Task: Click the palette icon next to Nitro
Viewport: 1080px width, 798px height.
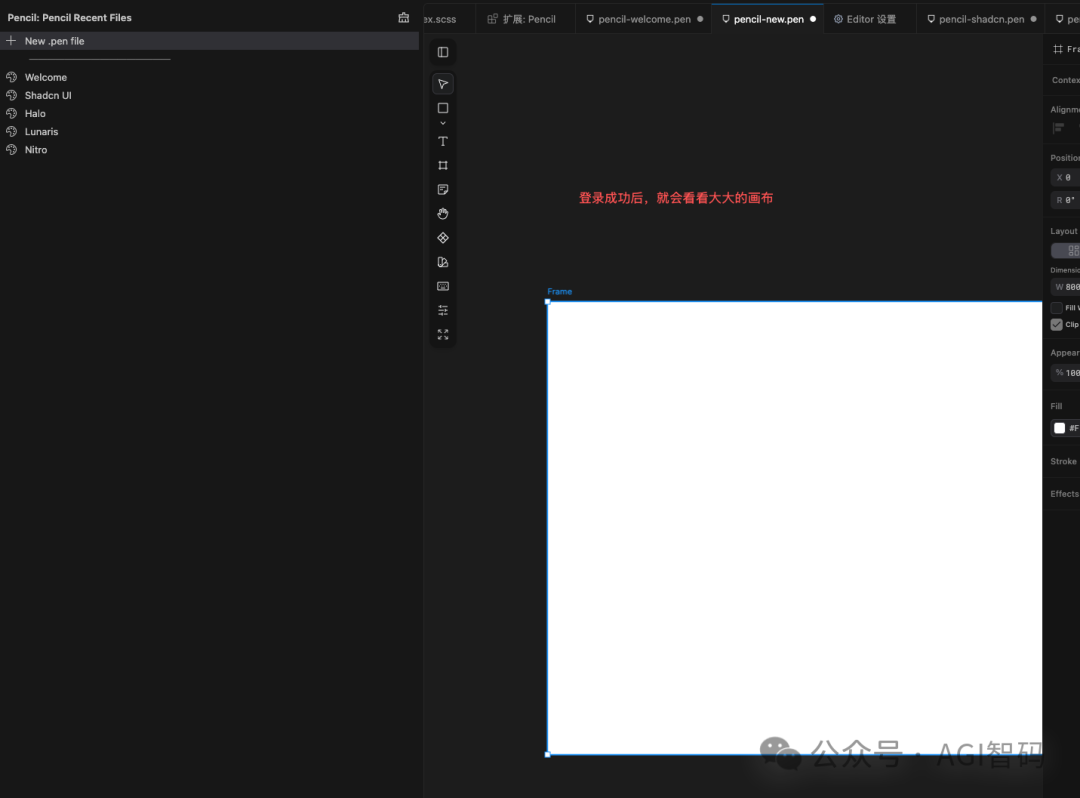Action: (12, 149)
